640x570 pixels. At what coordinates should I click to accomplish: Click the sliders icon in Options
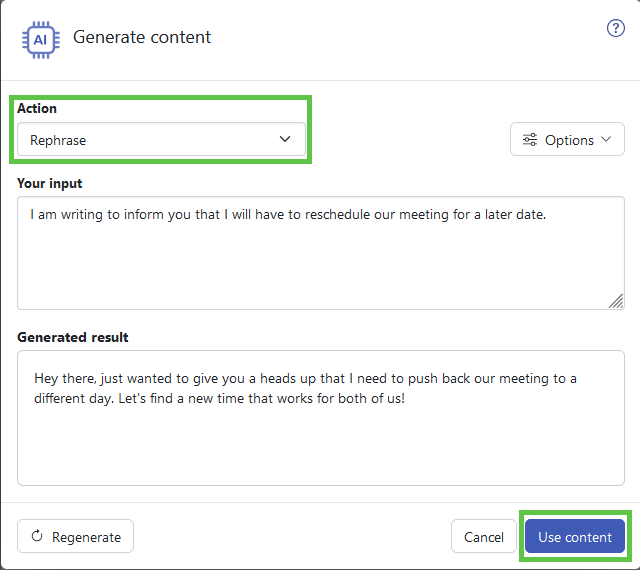pos(530,140)
